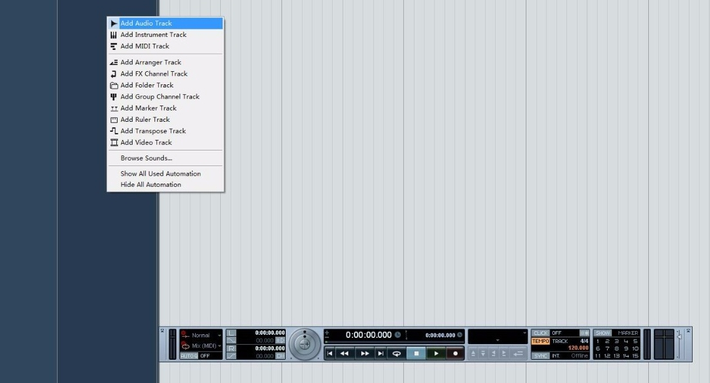
Task: Pick Add Marker Track
Action: pos(165,108)
